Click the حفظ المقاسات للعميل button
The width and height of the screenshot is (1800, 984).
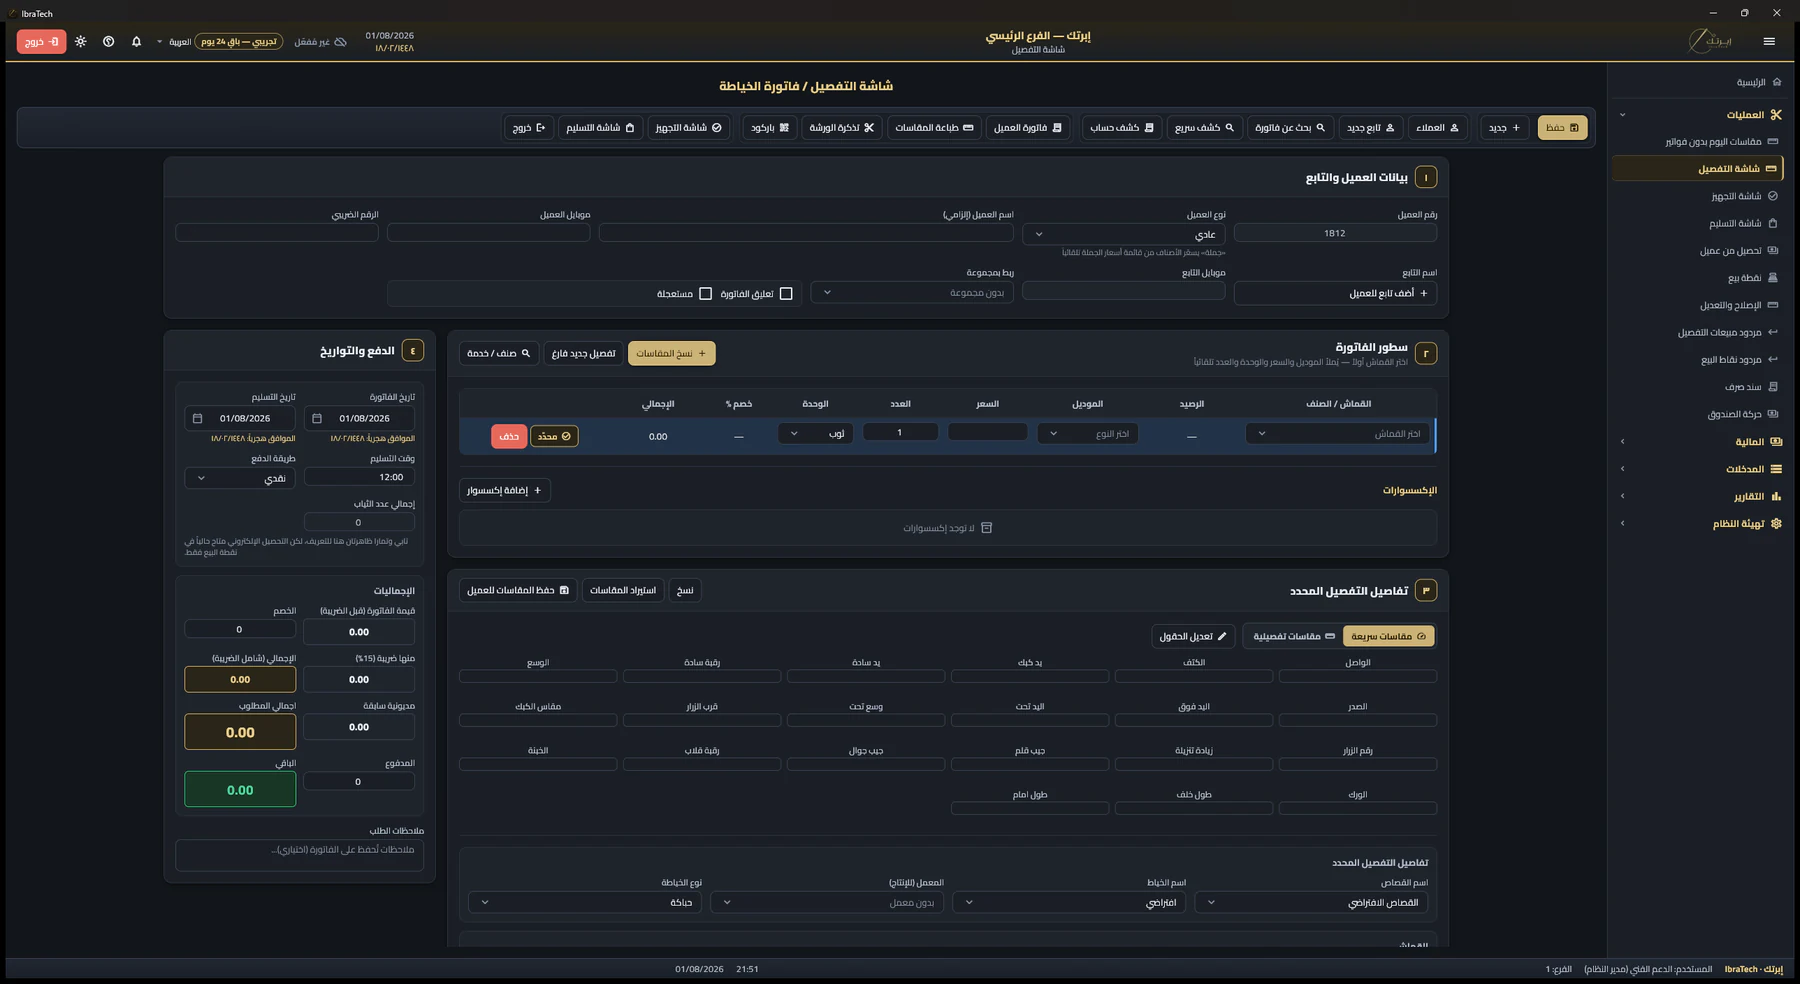coord(518,590)
